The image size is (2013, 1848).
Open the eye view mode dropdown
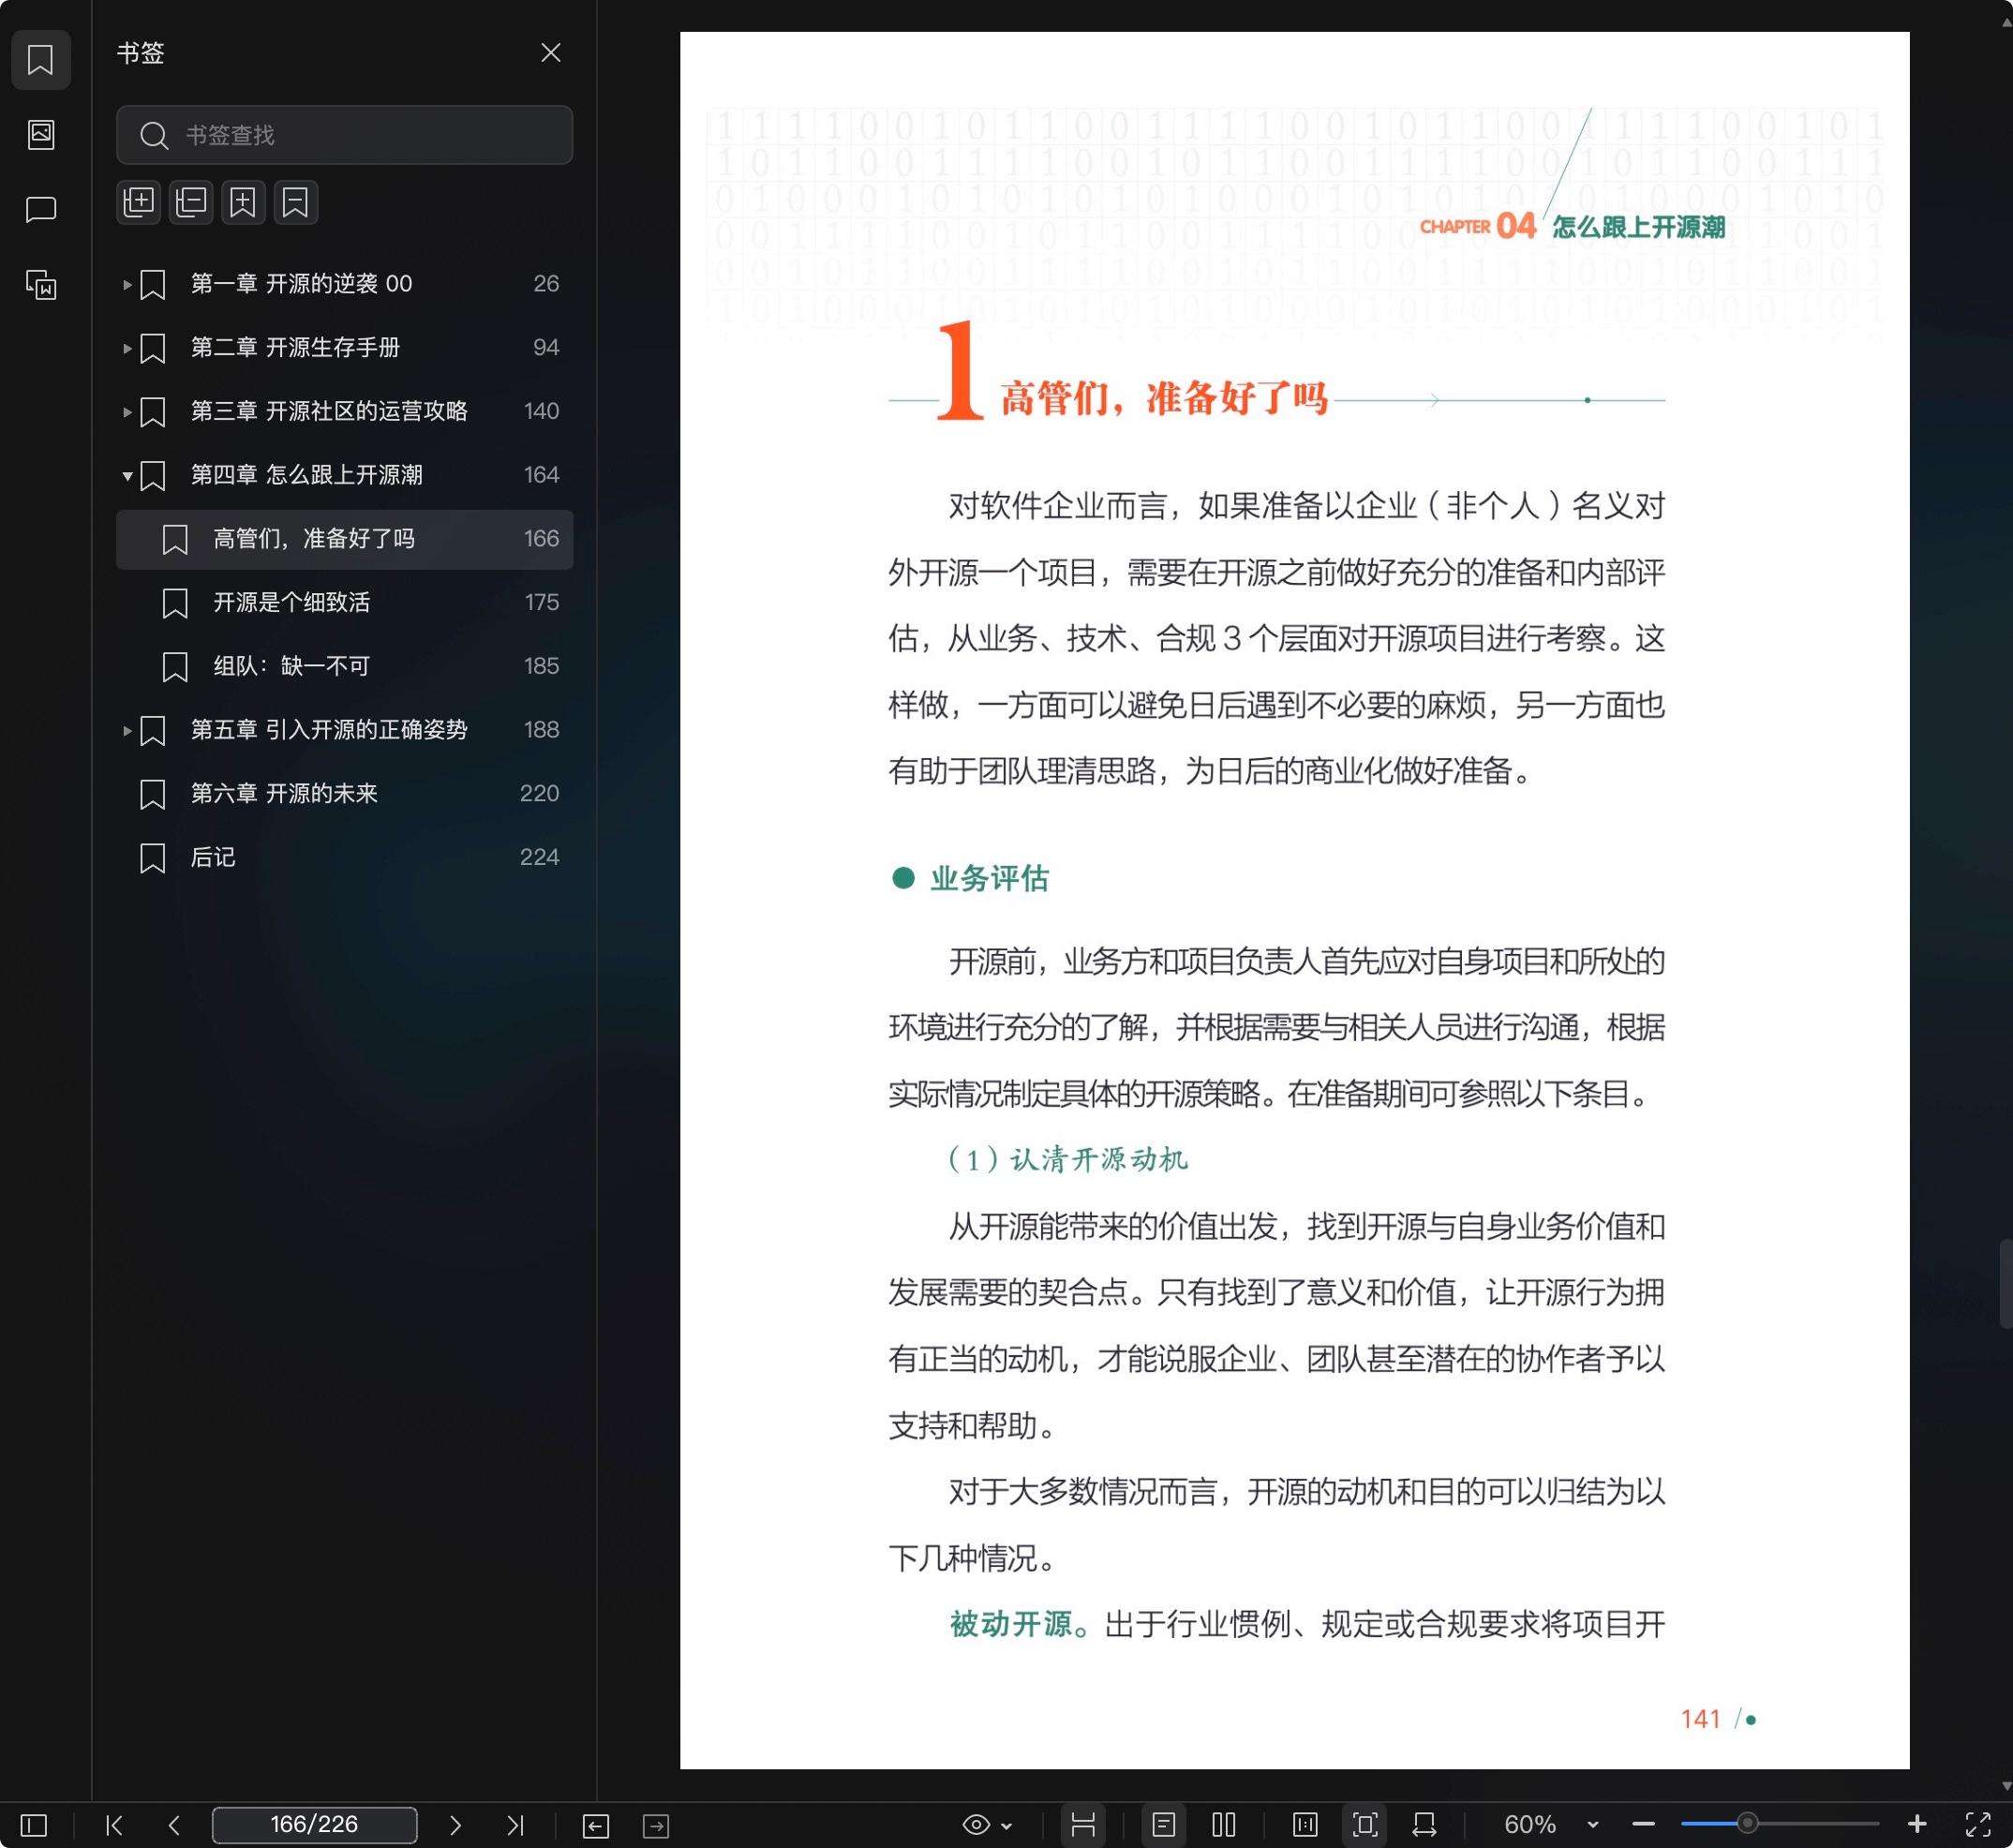987,1825
